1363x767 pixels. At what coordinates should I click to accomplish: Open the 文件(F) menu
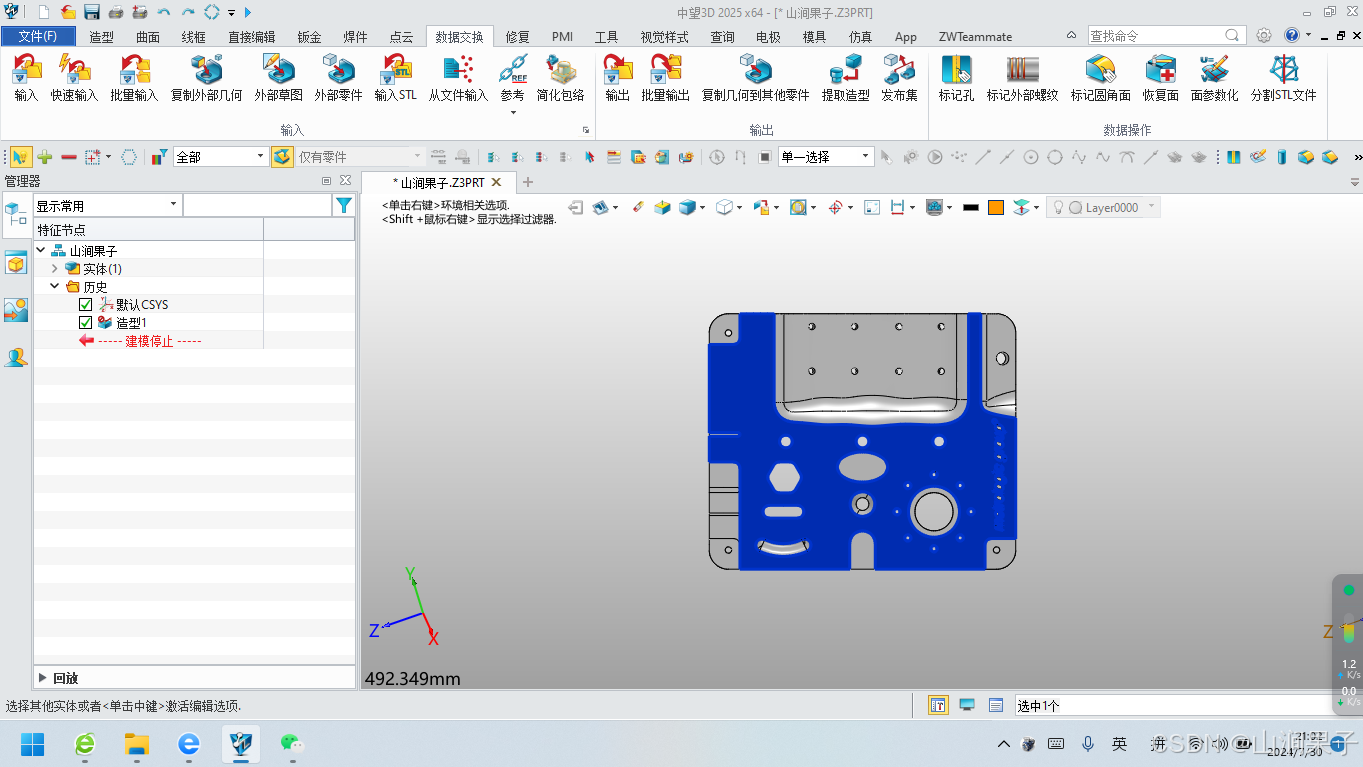click(x=38, y=36)
